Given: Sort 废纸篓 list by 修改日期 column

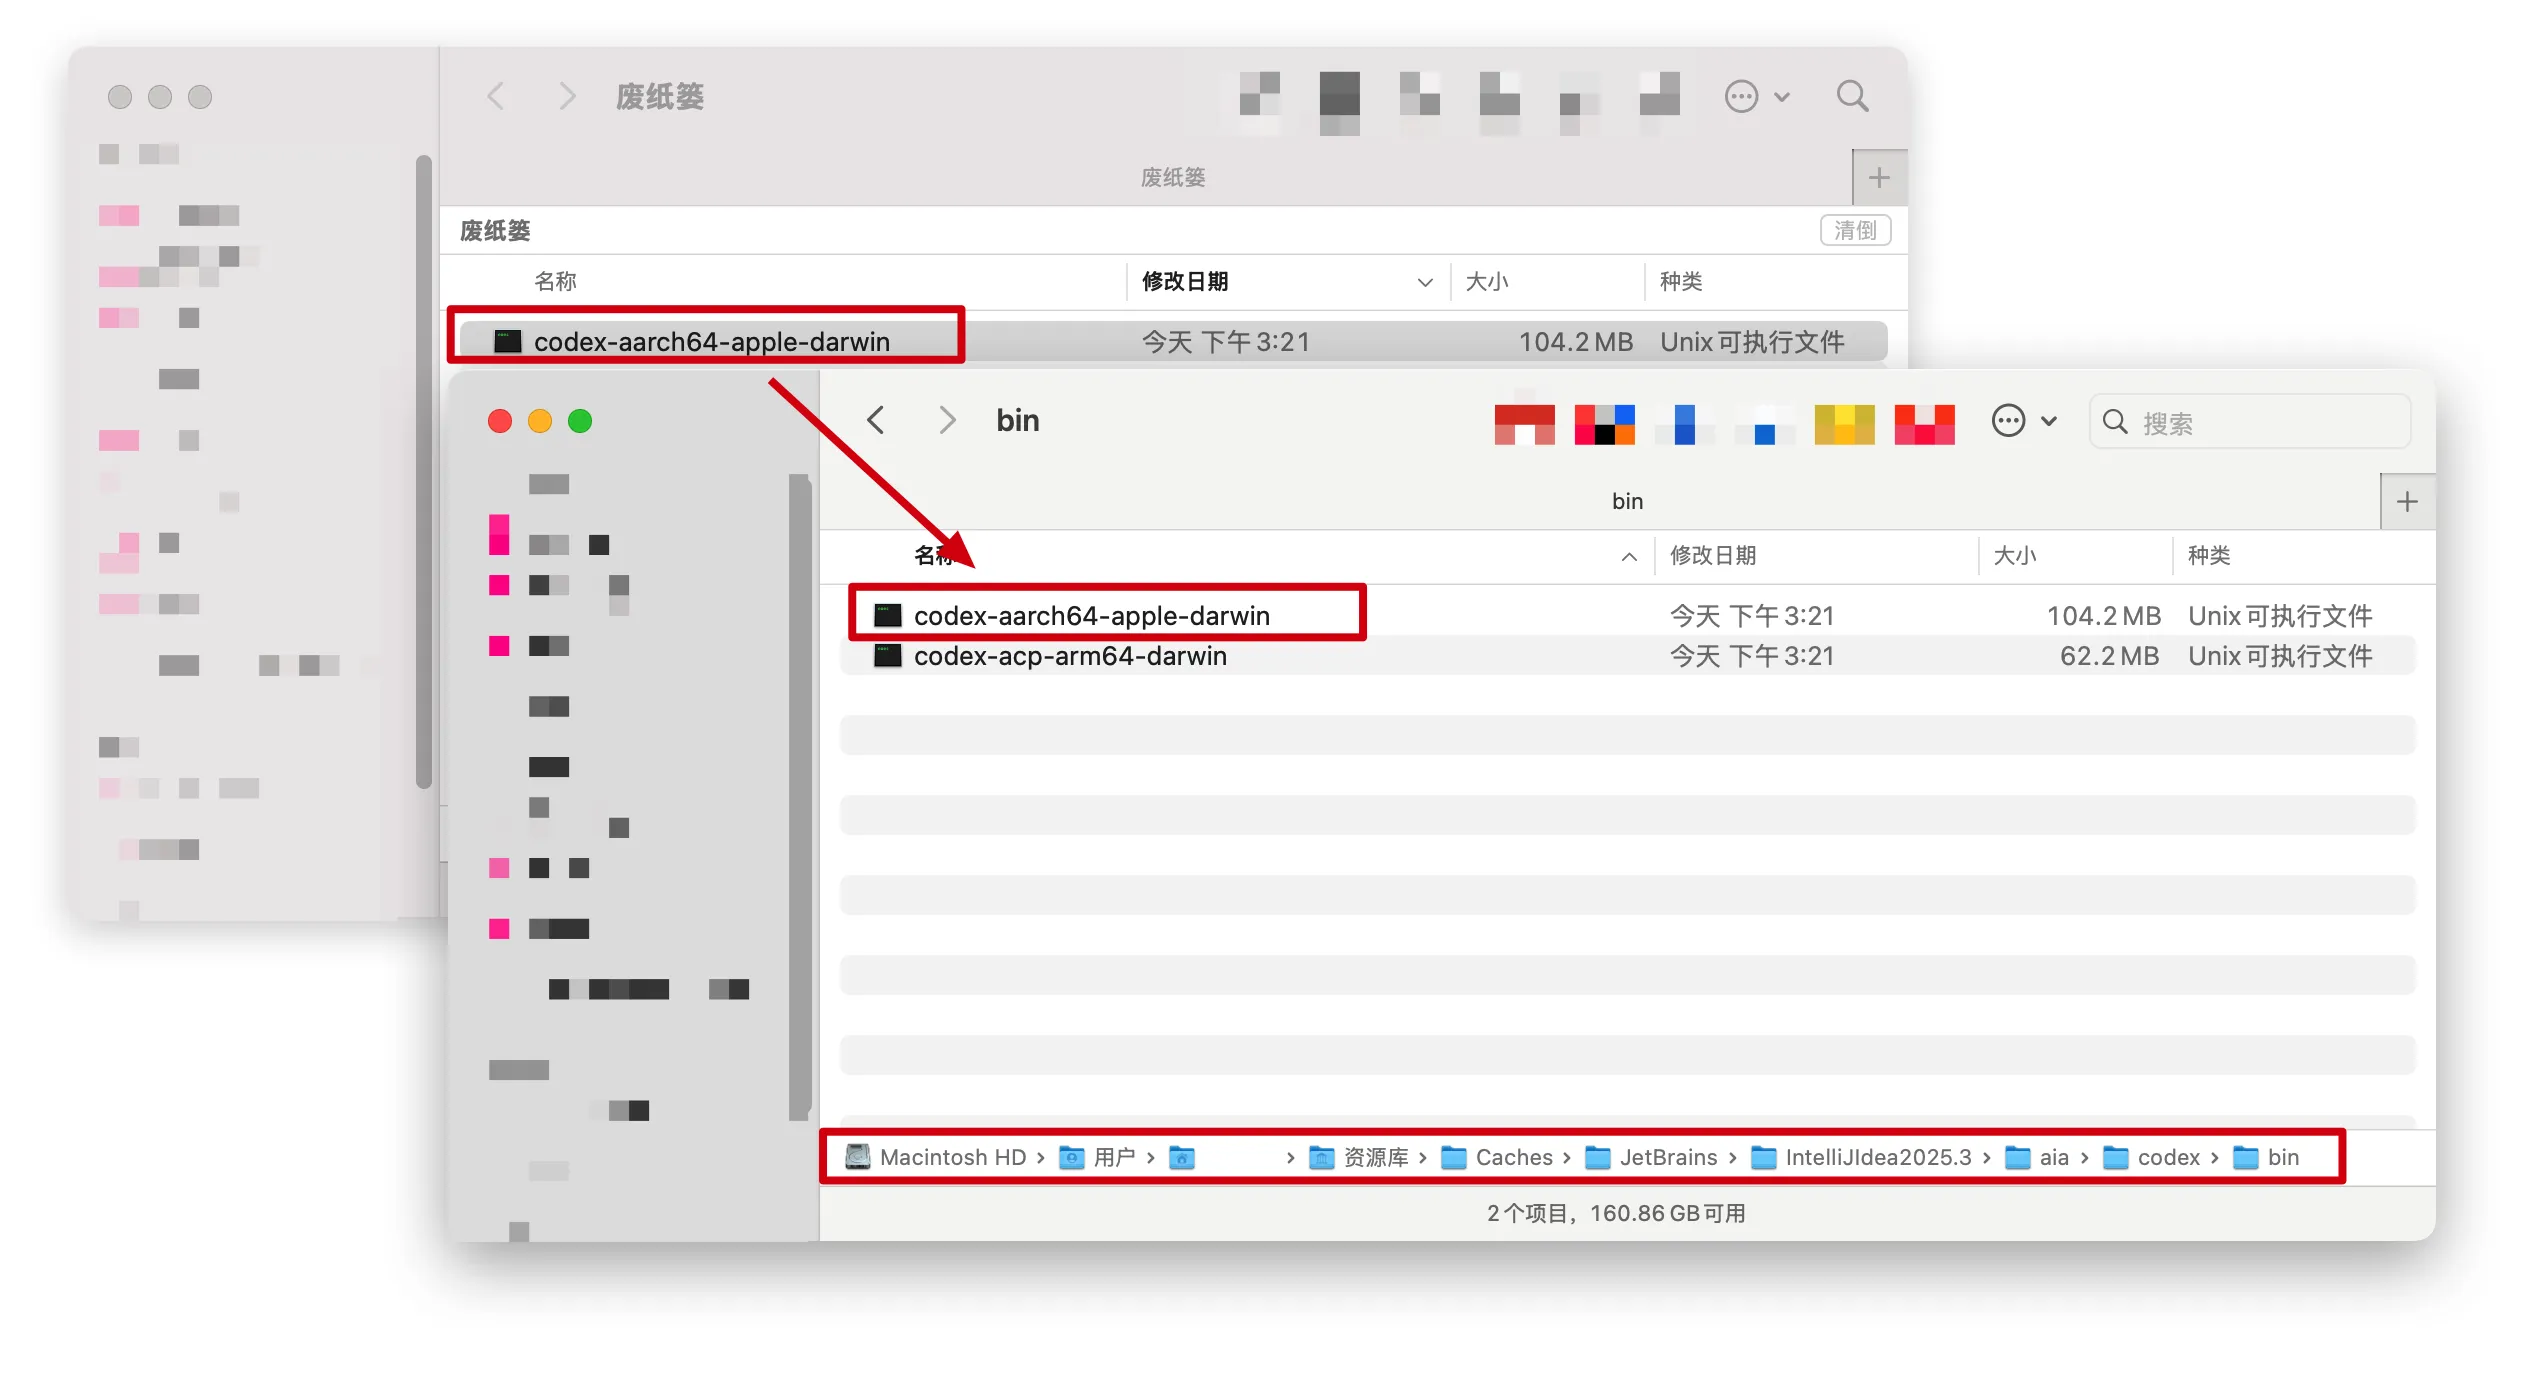Looking at the screenshot, I should (1185, 281).
